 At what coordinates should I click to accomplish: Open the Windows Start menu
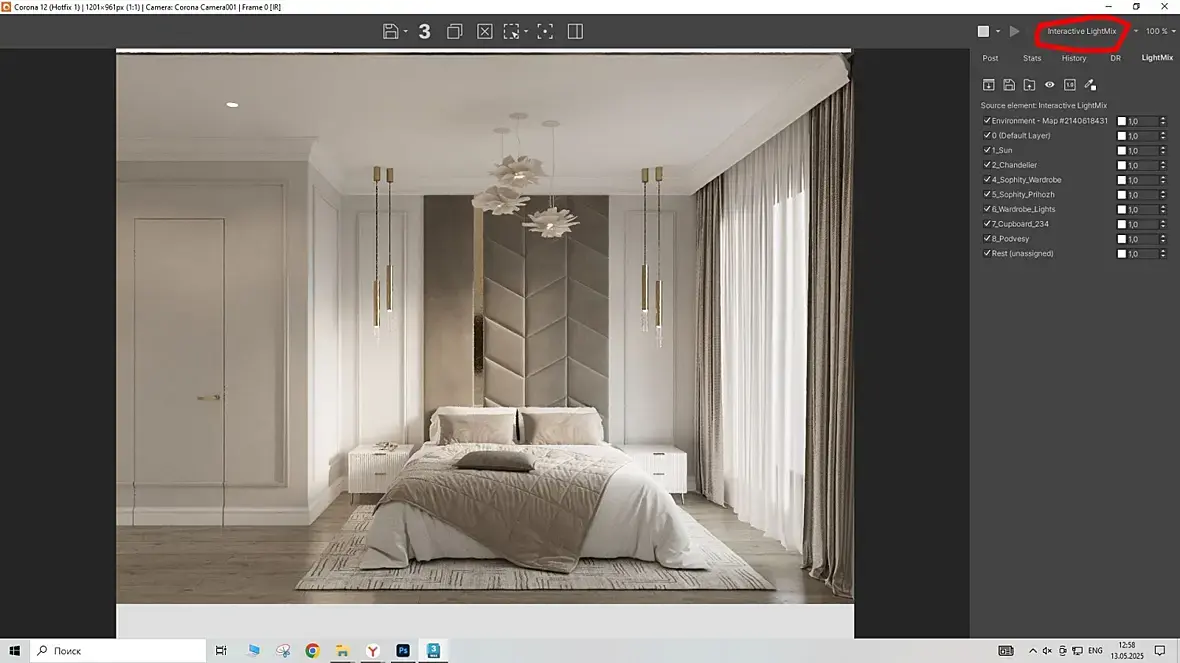coord(14,650)
